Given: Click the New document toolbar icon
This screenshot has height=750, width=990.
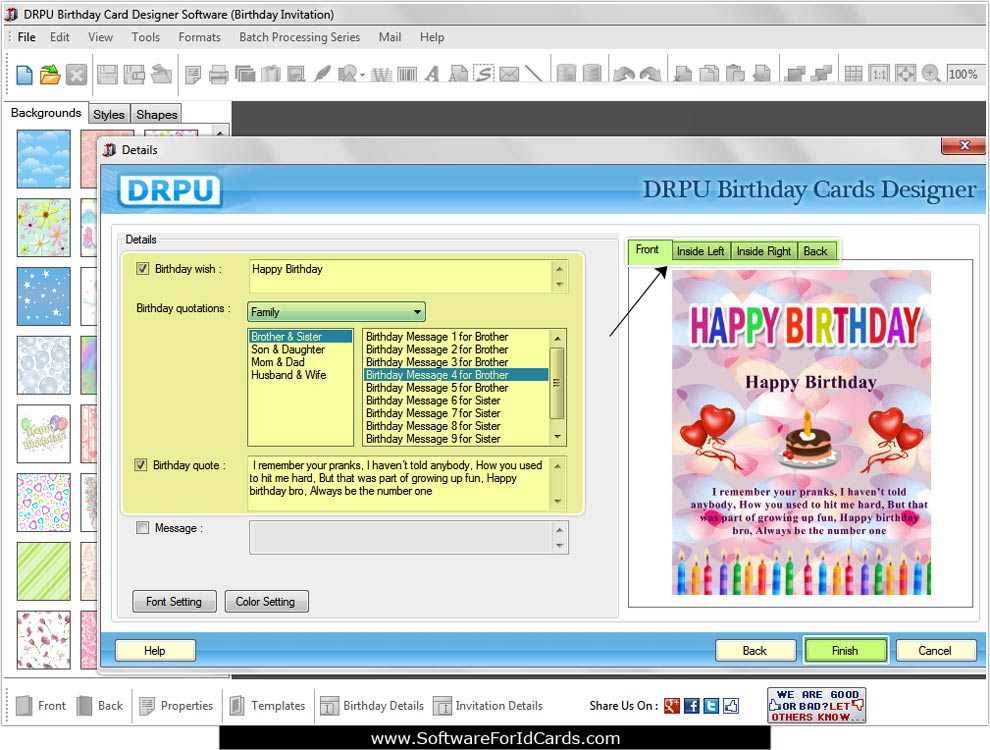Looking at the screenshot, I should coord(24,74).
